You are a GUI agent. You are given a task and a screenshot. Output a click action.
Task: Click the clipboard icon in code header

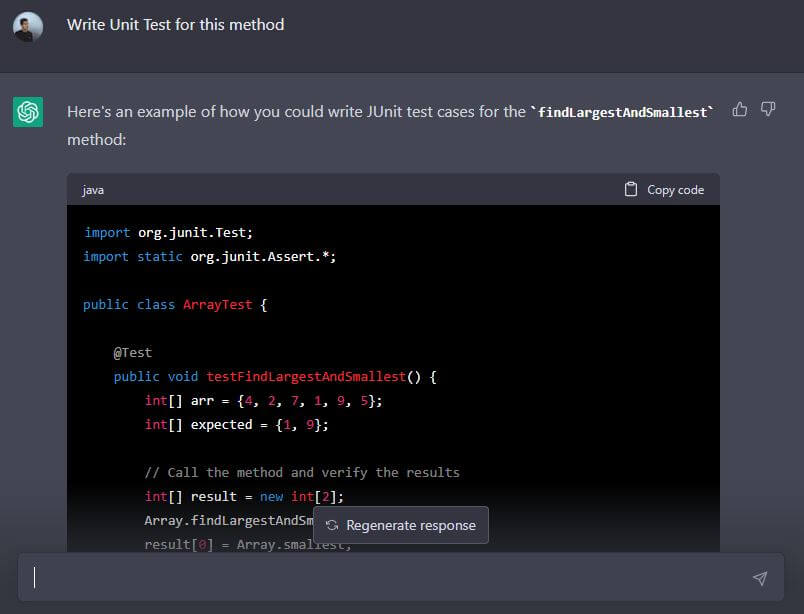pyautogui.click(x=631, y=189)
